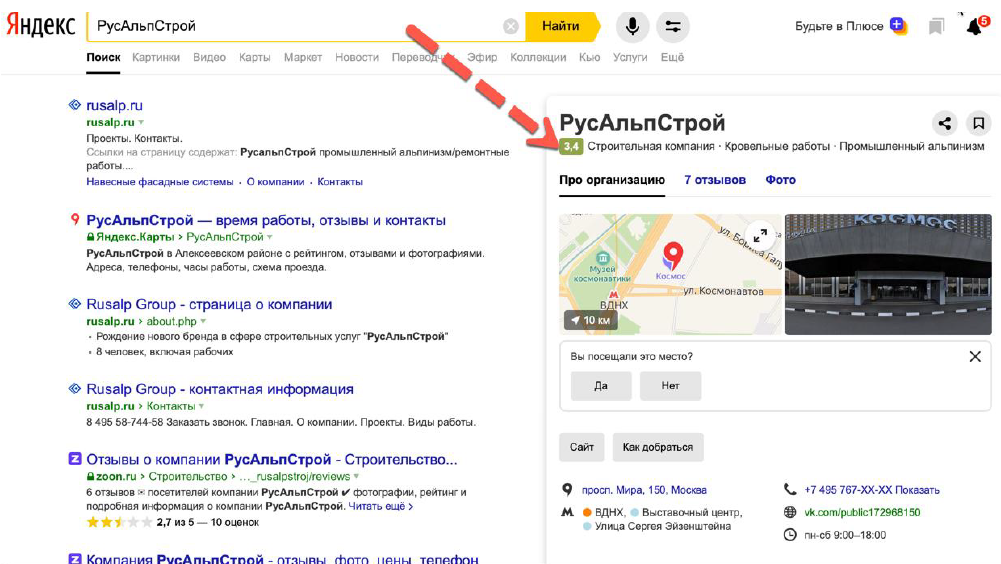This screenshot has width=1001, height=564.
Task: Open Навесные фасадные системы sitelink
Action: click(160, 182)
